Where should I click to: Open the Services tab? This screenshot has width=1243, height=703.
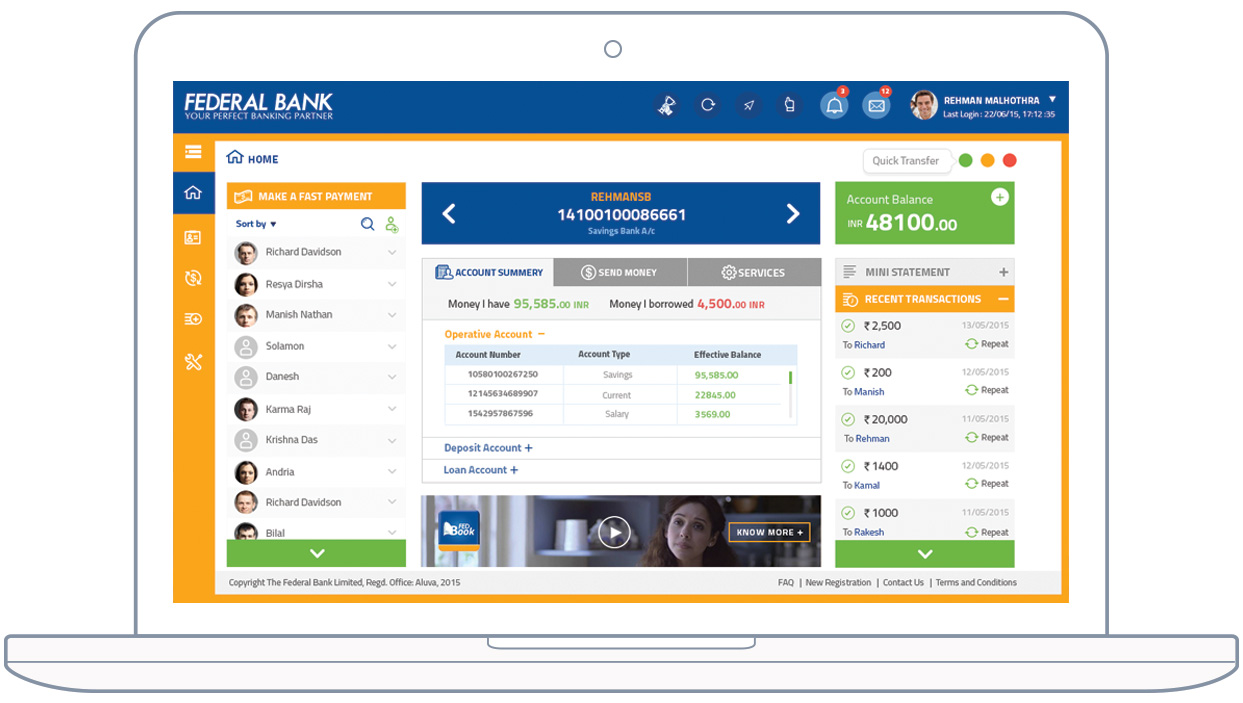click(754, 273)
